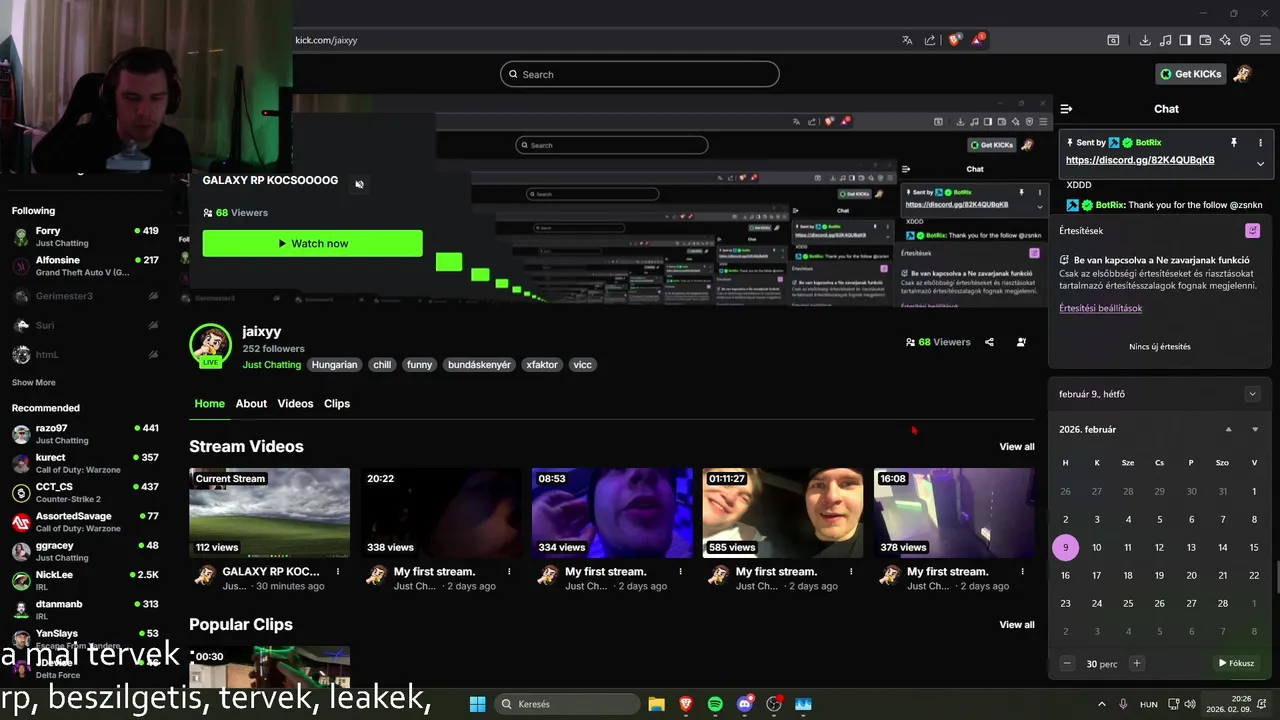This screenshot has width=1280, height=720.
Task: Click View all for Stream Videos
Action: click(x=1017, y=447)
